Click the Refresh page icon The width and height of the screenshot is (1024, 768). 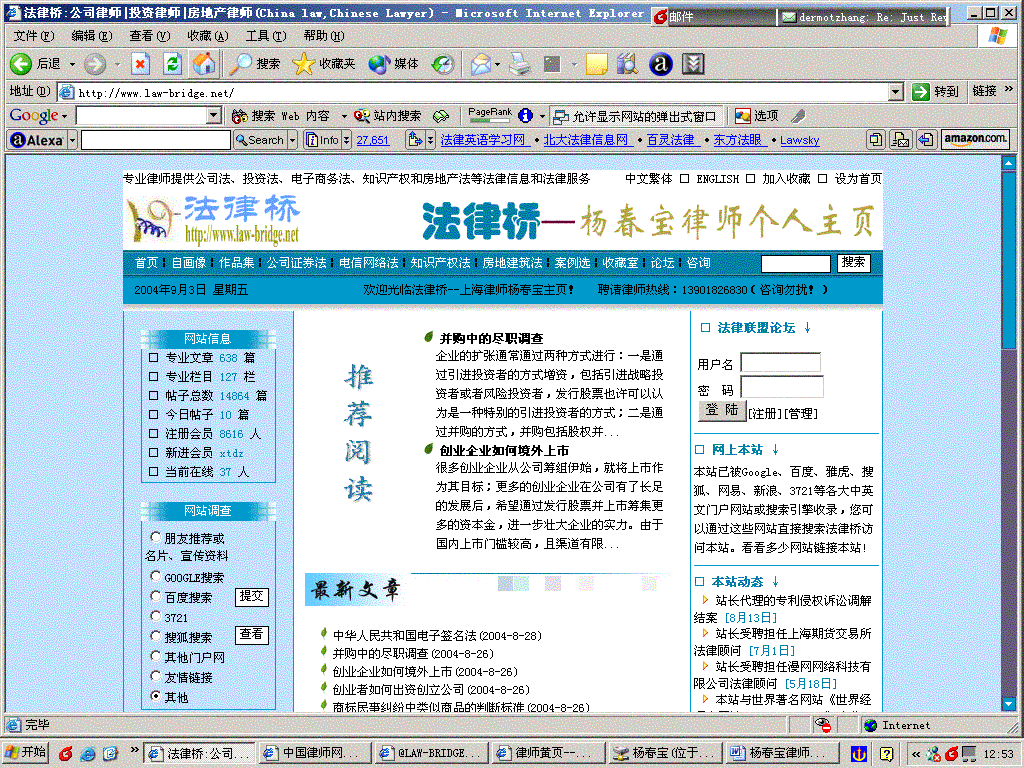point(172,64)
